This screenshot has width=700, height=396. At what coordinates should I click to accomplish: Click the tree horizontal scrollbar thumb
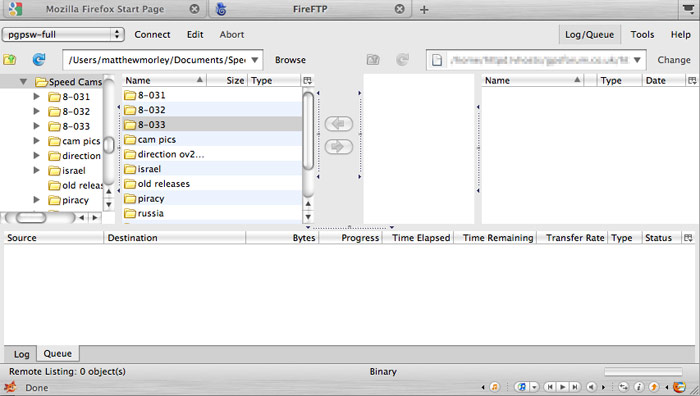(31, 217)
